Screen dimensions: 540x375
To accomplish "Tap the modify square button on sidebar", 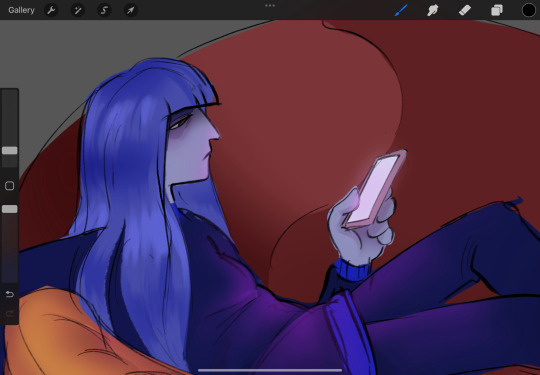I will [10, 186].
